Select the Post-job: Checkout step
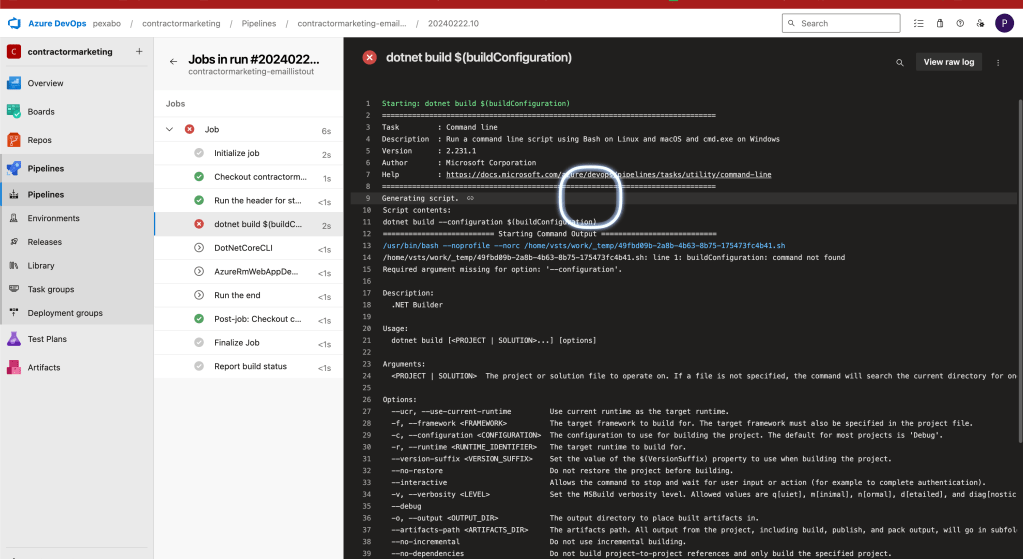This screenshot has height=559, width=1023. click(249, 319)
